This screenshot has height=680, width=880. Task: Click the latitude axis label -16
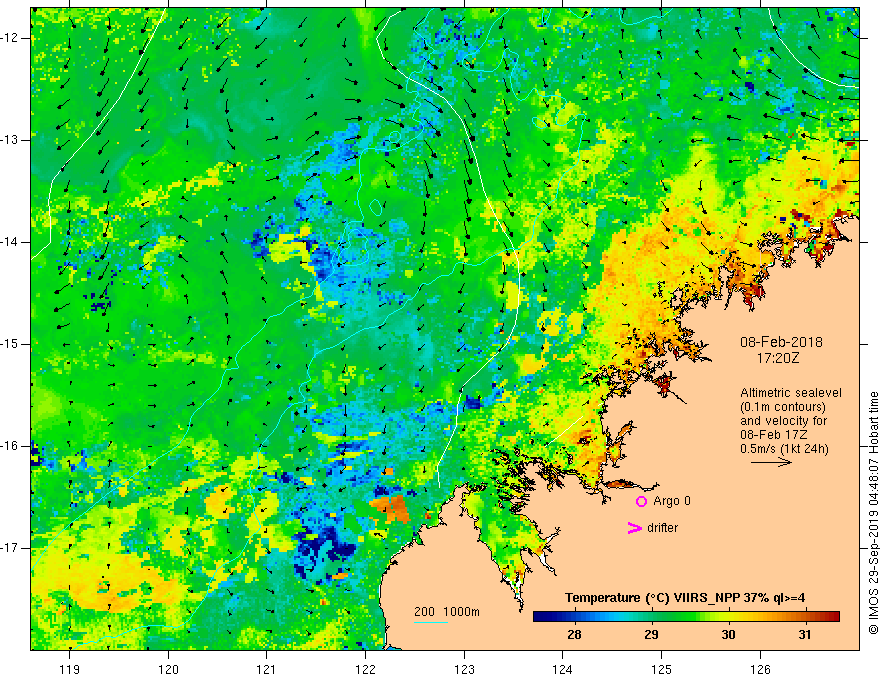coord(10,446)
